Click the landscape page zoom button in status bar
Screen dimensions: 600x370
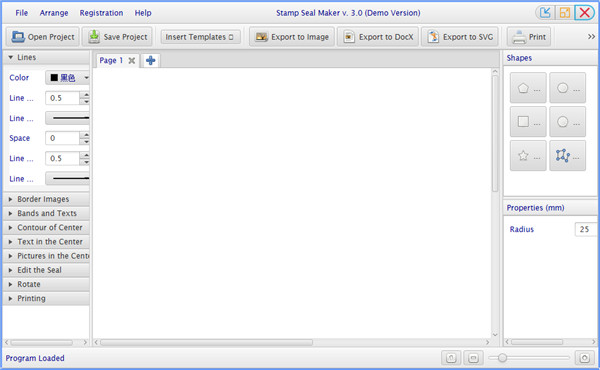(x=473, y=358)
